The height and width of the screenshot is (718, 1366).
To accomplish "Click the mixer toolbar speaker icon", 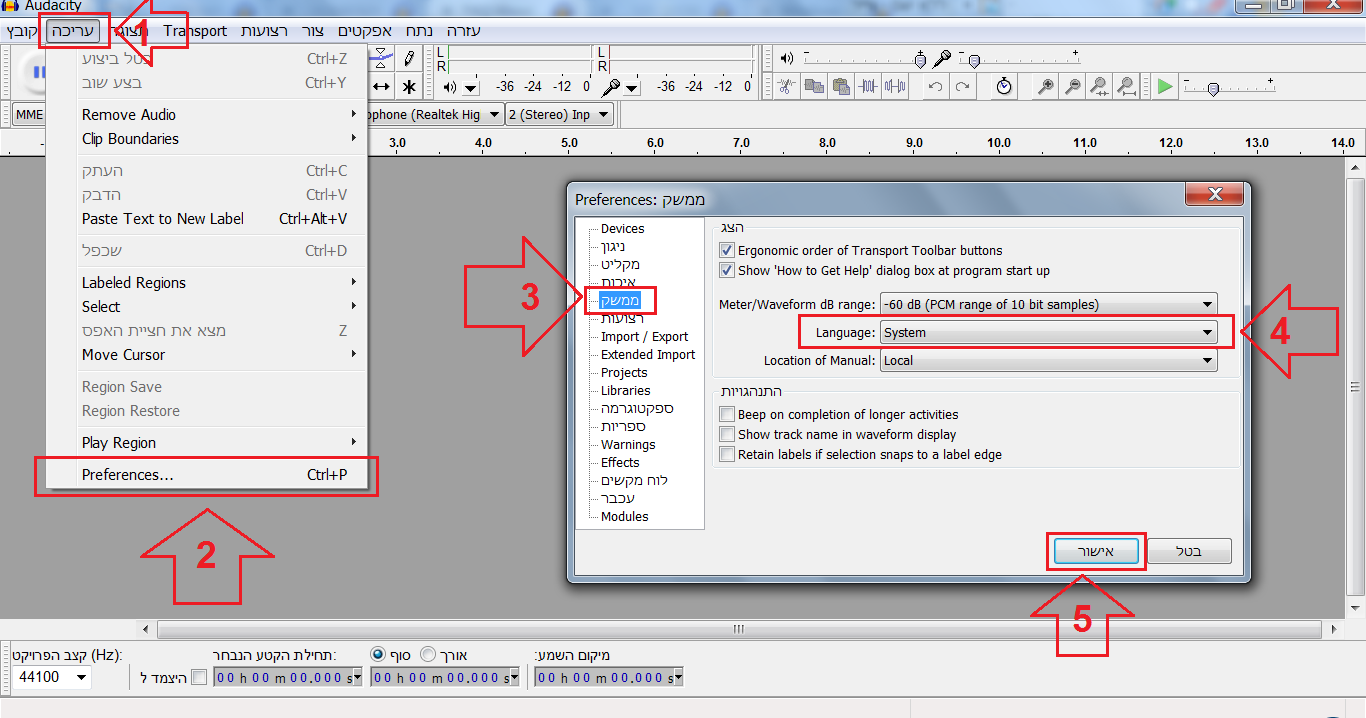I will 787,59.
